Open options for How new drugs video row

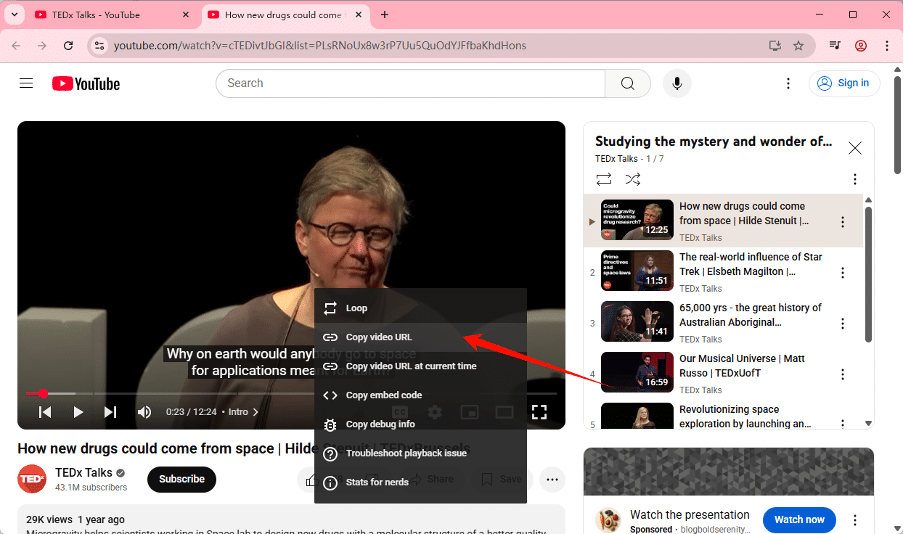[x=842, y=221]
